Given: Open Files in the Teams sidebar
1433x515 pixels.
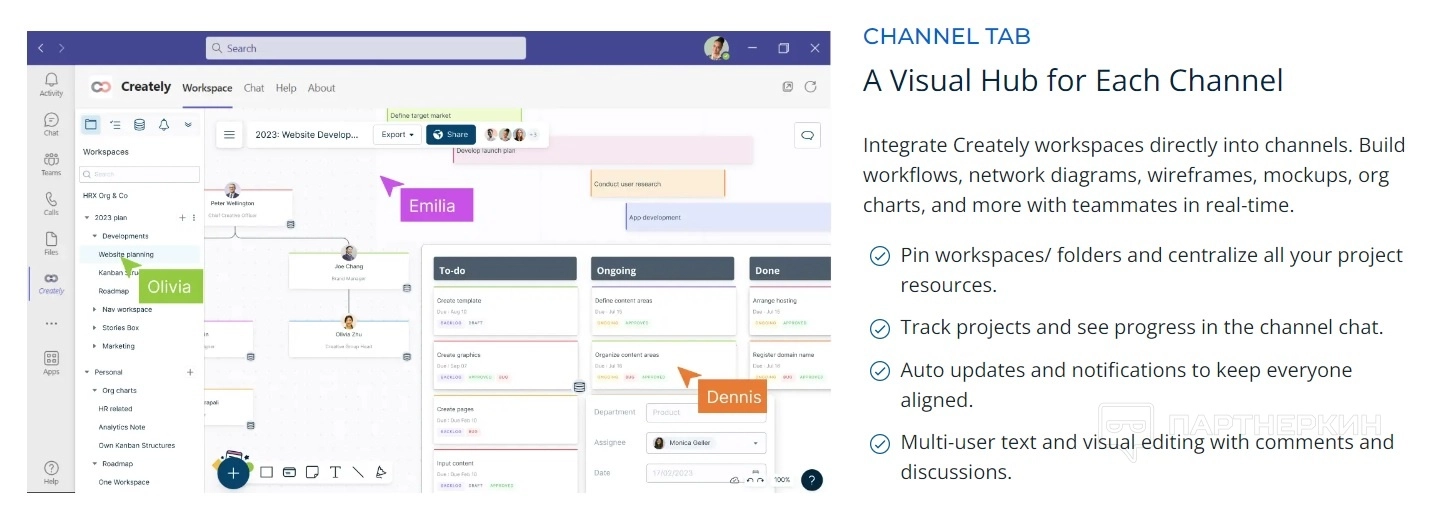Looking at the screenshot, I should coord(51,244).
